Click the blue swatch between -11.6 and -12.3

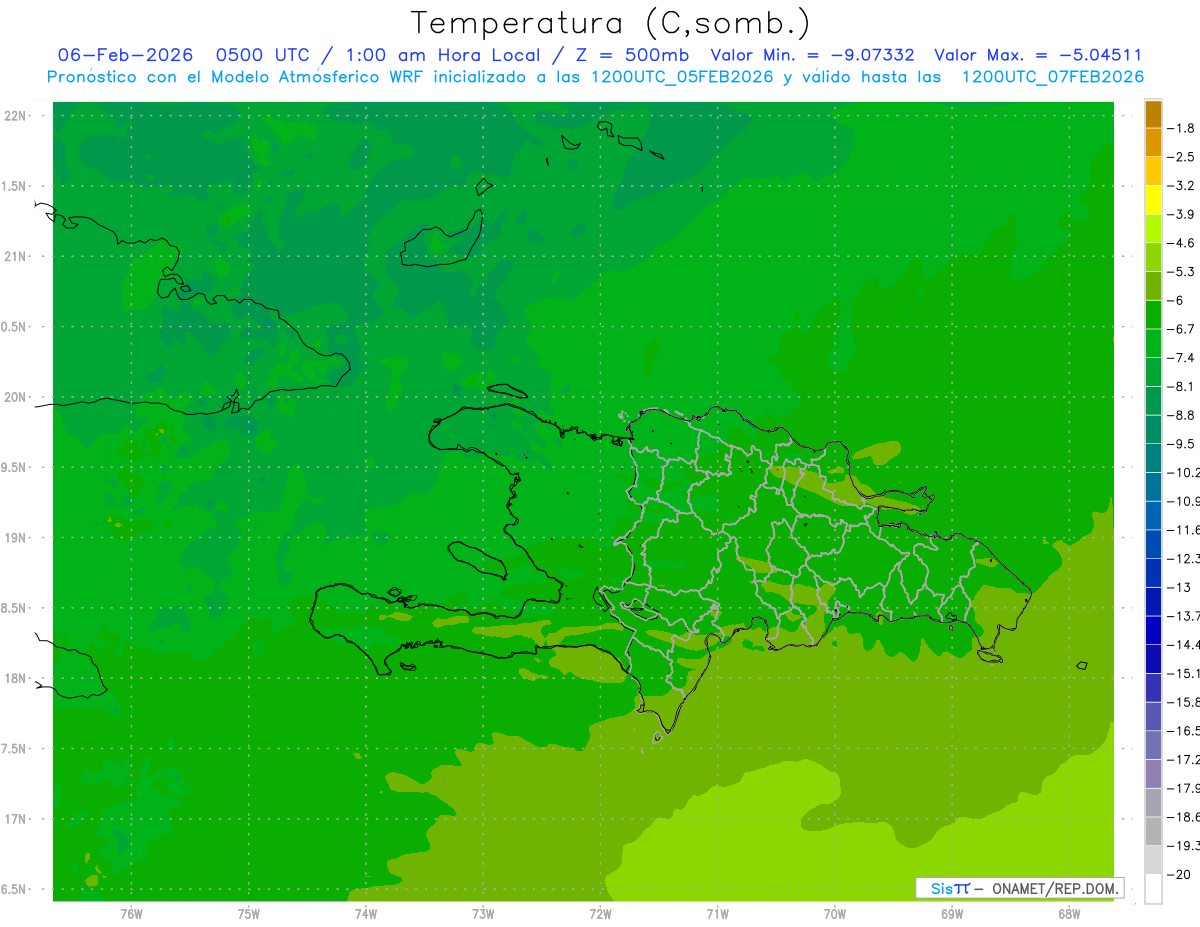[1153, 544]
